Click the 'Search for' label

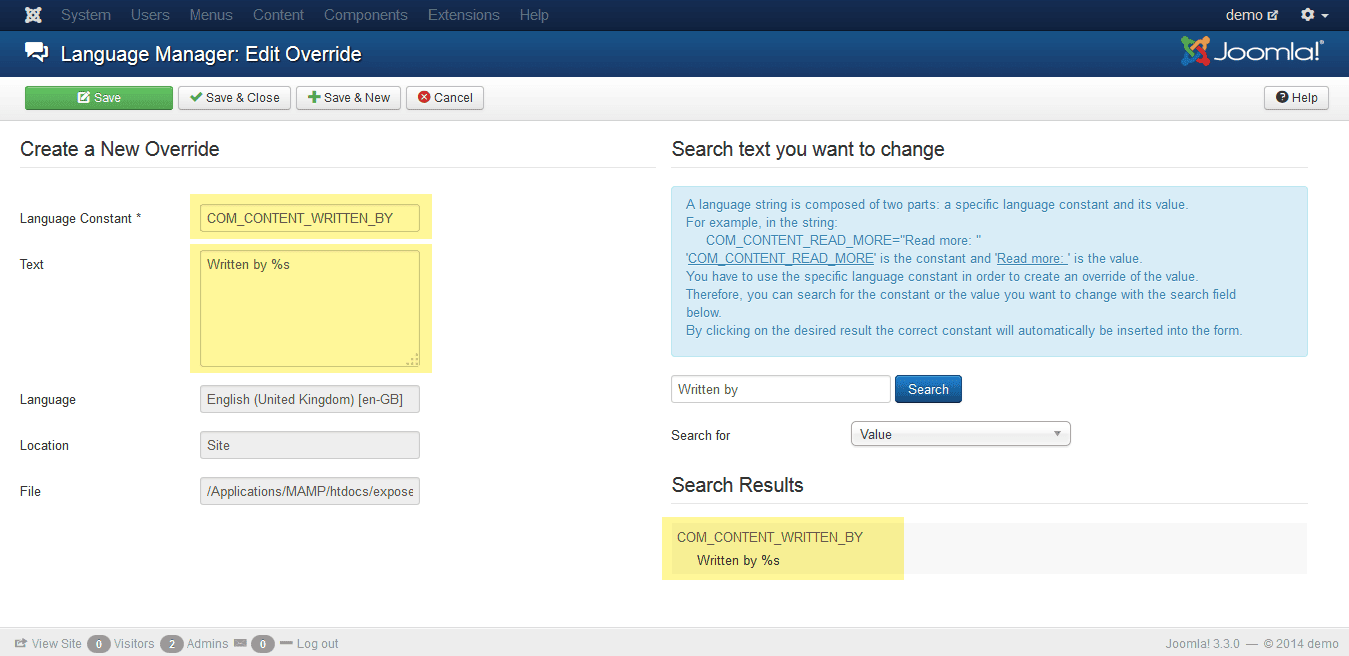701,435
